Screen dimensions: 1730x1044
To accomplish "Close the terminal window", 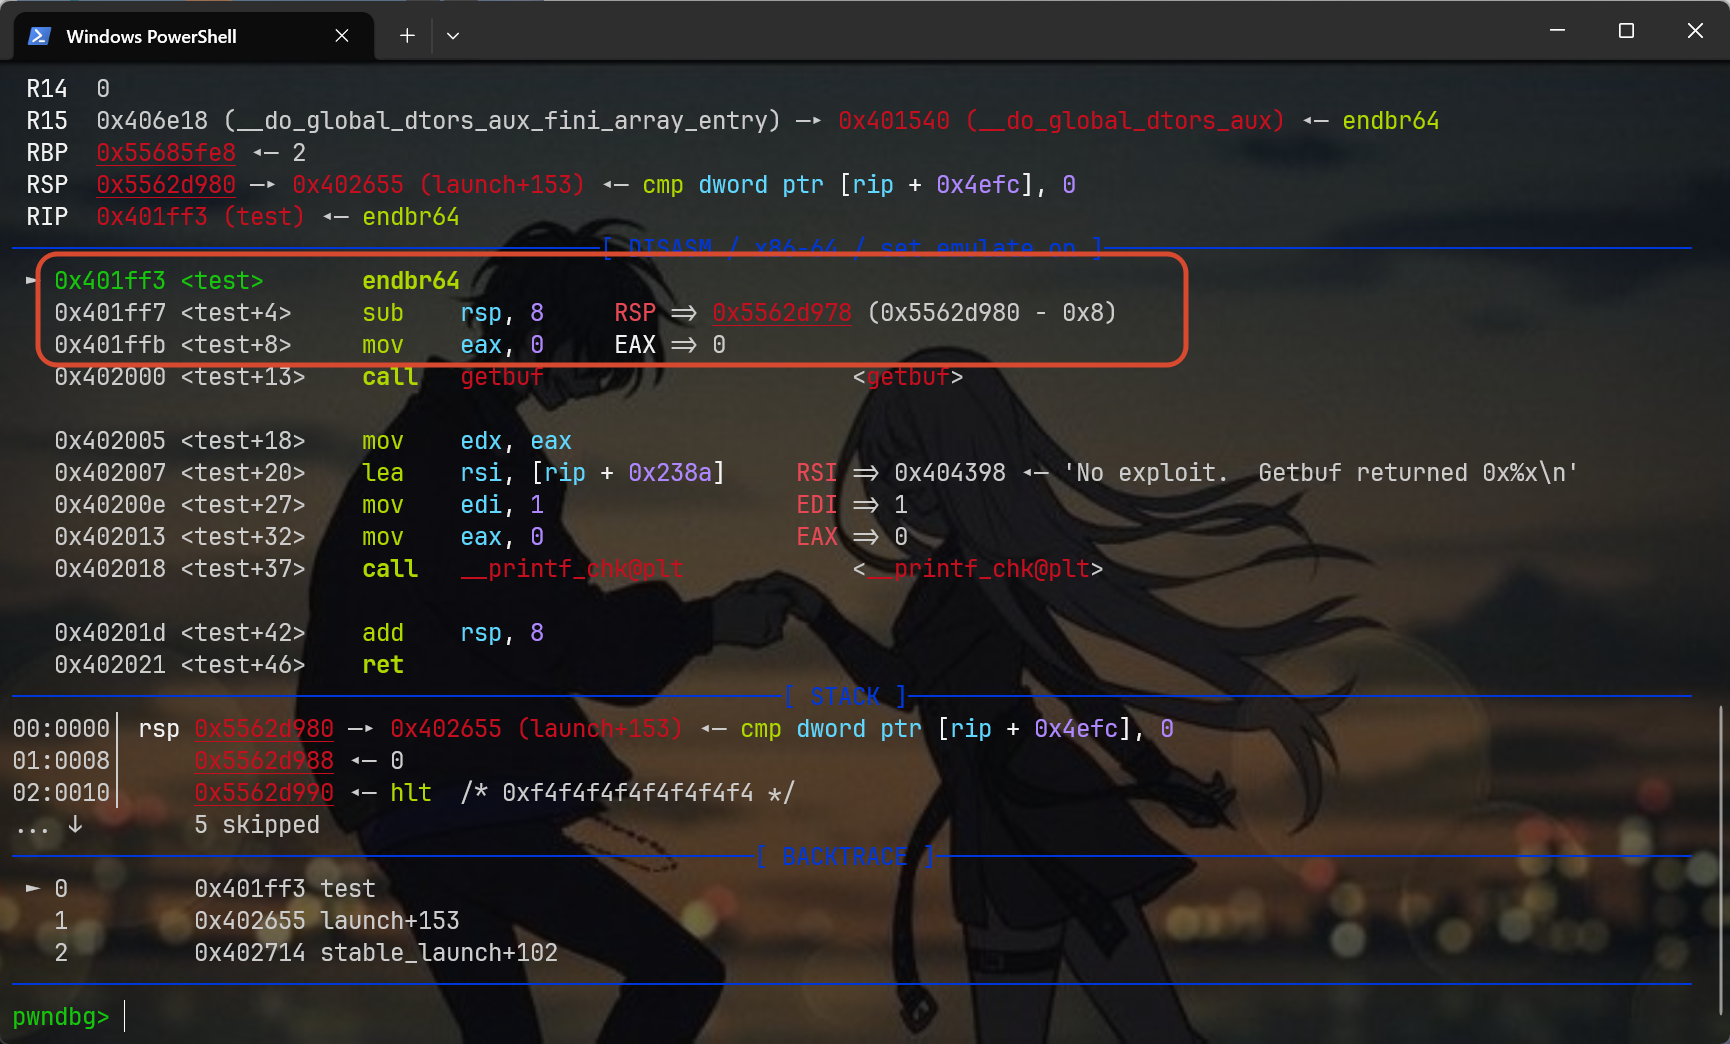I will (1695, 31).
